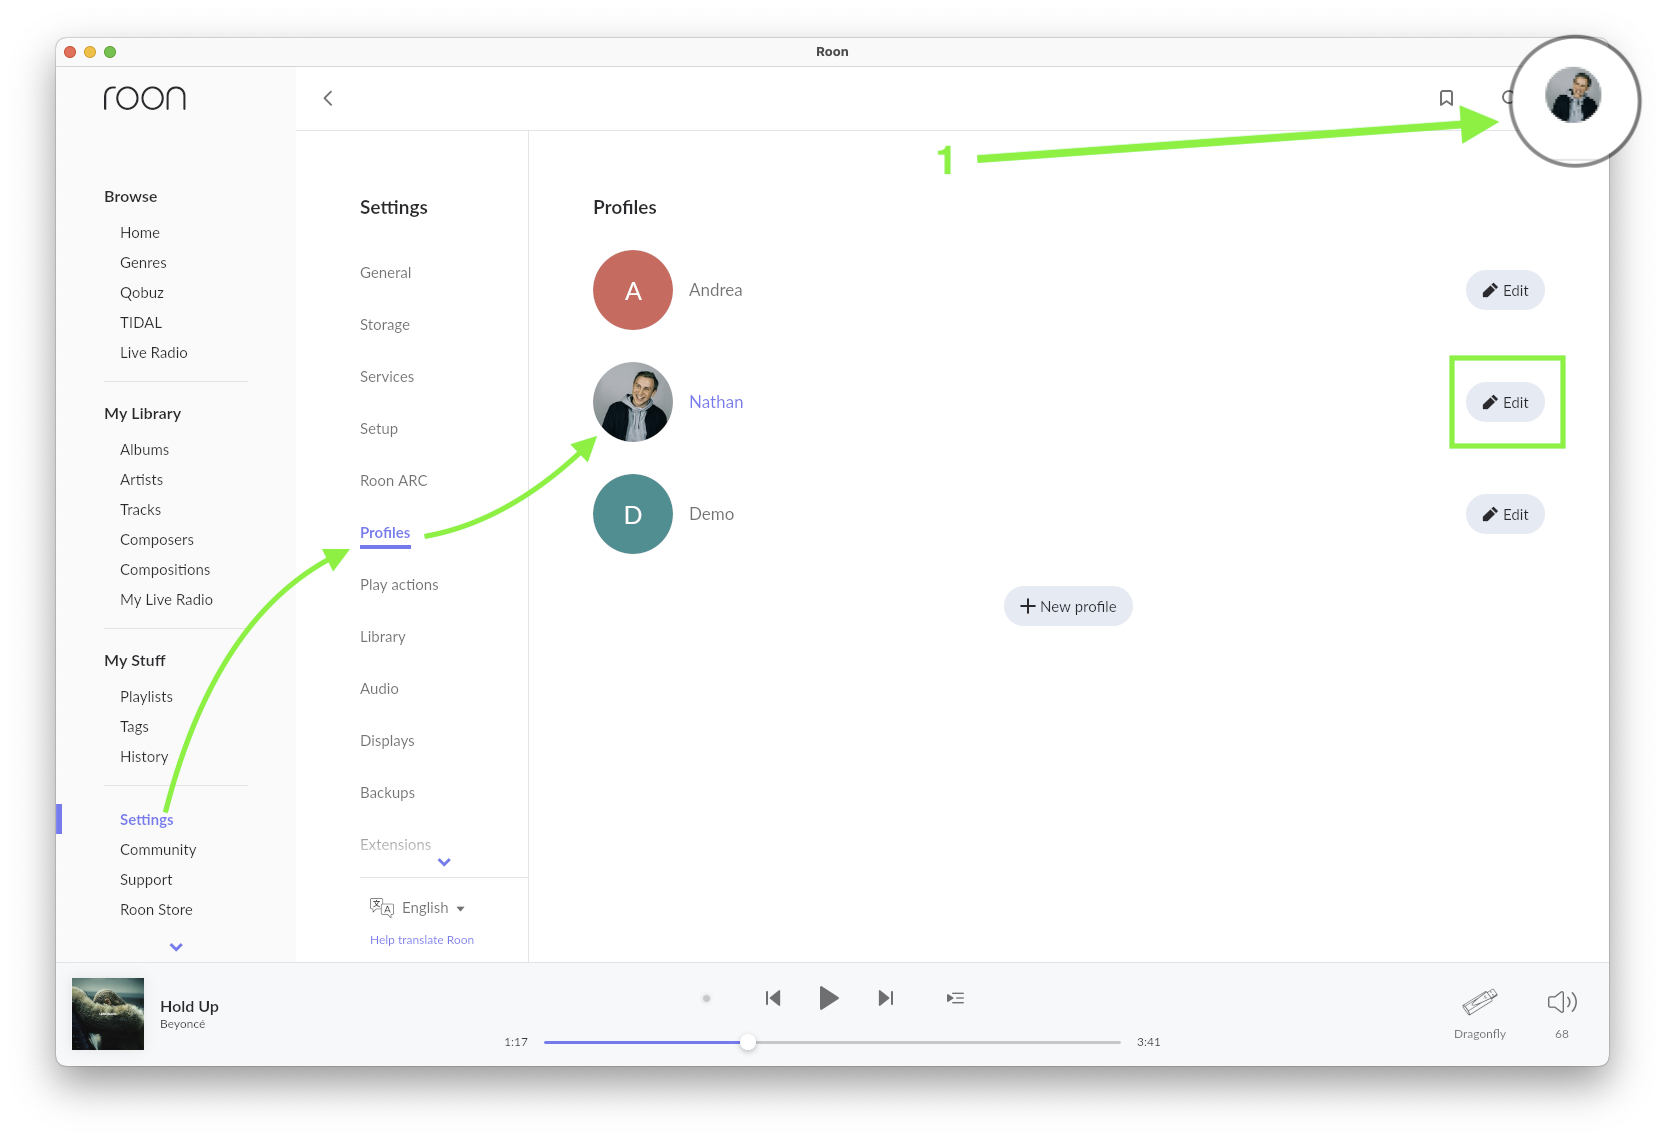Click the Beyoncé artist name
The height and width of the screenshot is (1140, 1665).
click(182, 1024)
